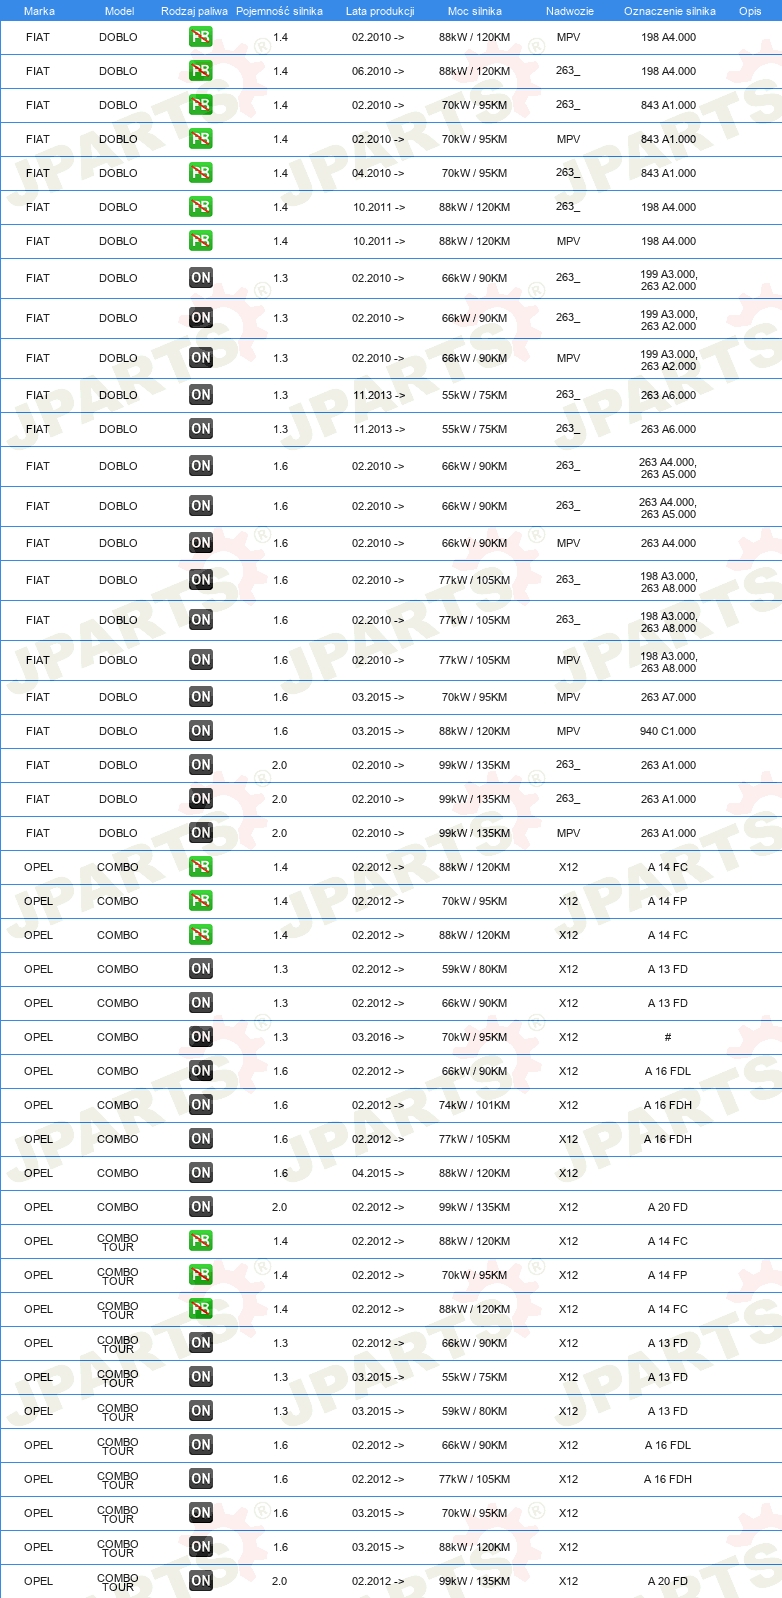This screenshot has width=782, height=1598.
Task: Click petrol icon in Combo Tour 70kW A 14 FP row
Action: pos(201,1275)
